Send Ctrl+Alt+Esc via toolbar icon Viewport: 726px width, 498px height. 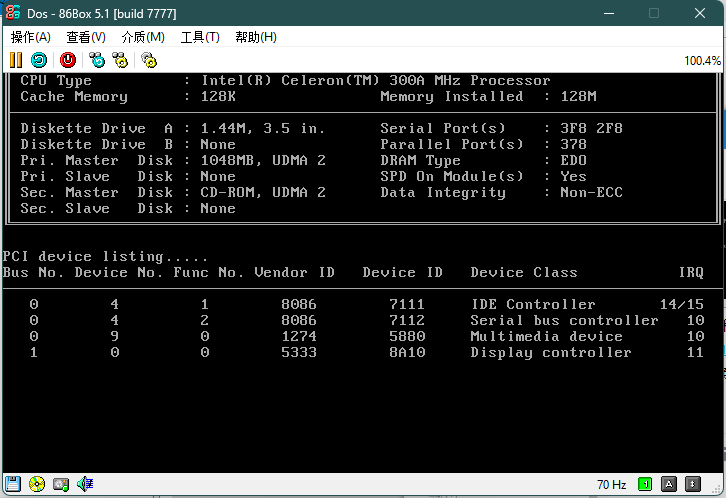click(120, 60)
